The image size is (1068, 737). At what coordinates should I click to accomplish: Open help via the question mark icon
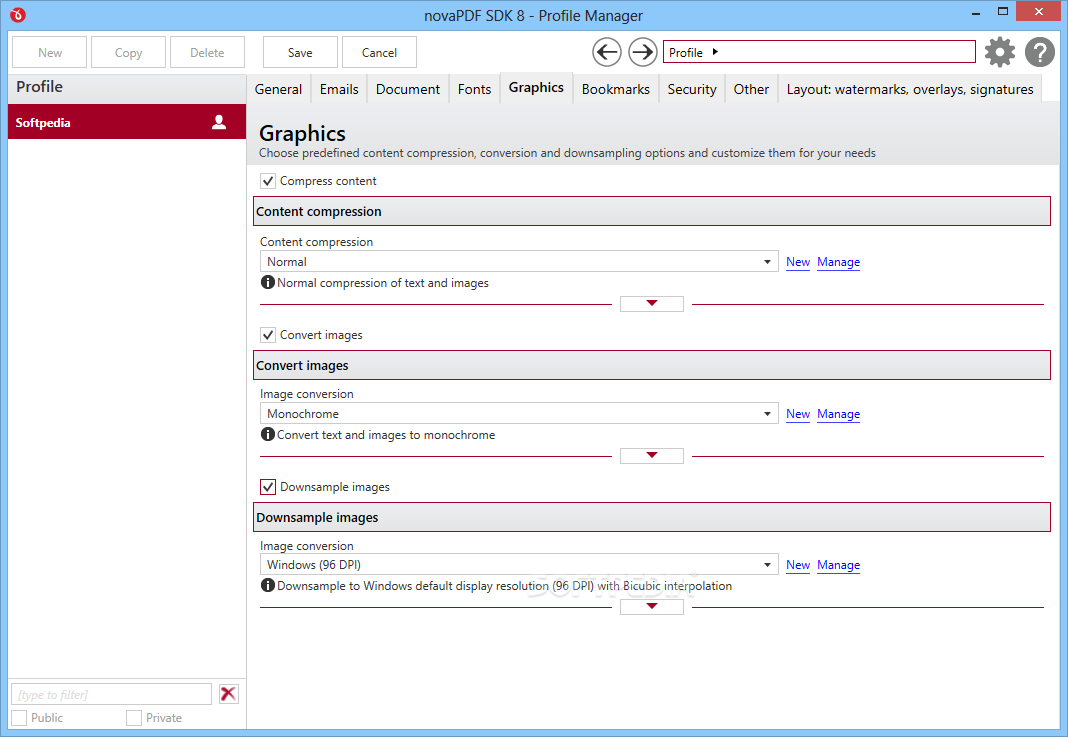click(1039, 52)
